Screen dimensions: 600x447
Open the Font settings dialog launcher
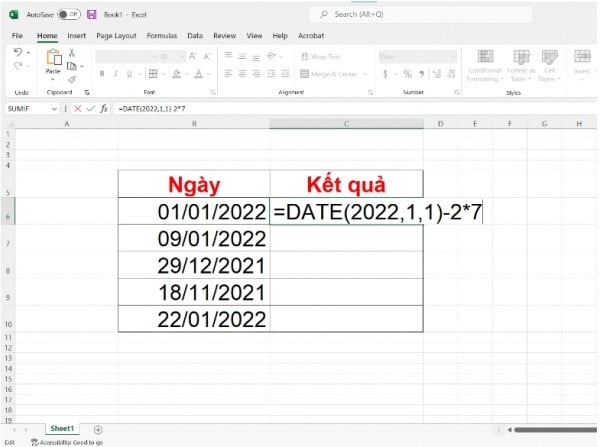pyautogui.click(x=213, y=92)
